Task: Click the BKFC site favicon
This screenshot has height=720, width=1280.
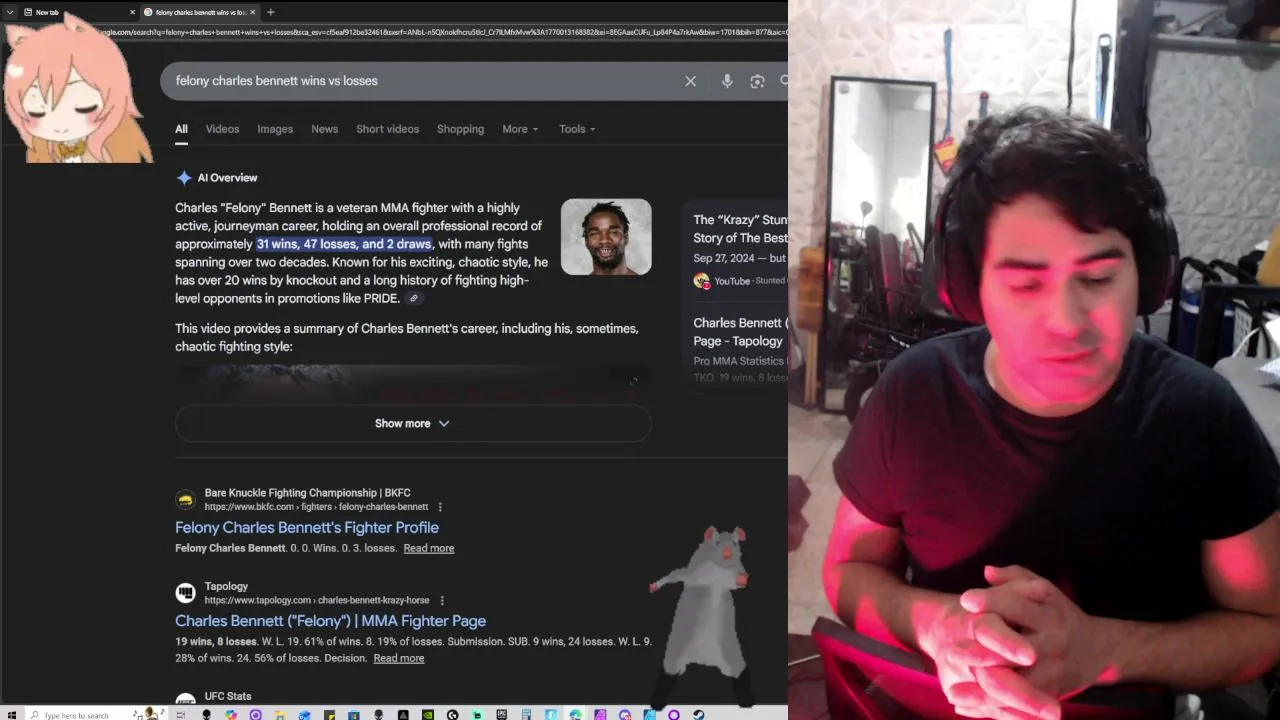Action: pos(185,499)
